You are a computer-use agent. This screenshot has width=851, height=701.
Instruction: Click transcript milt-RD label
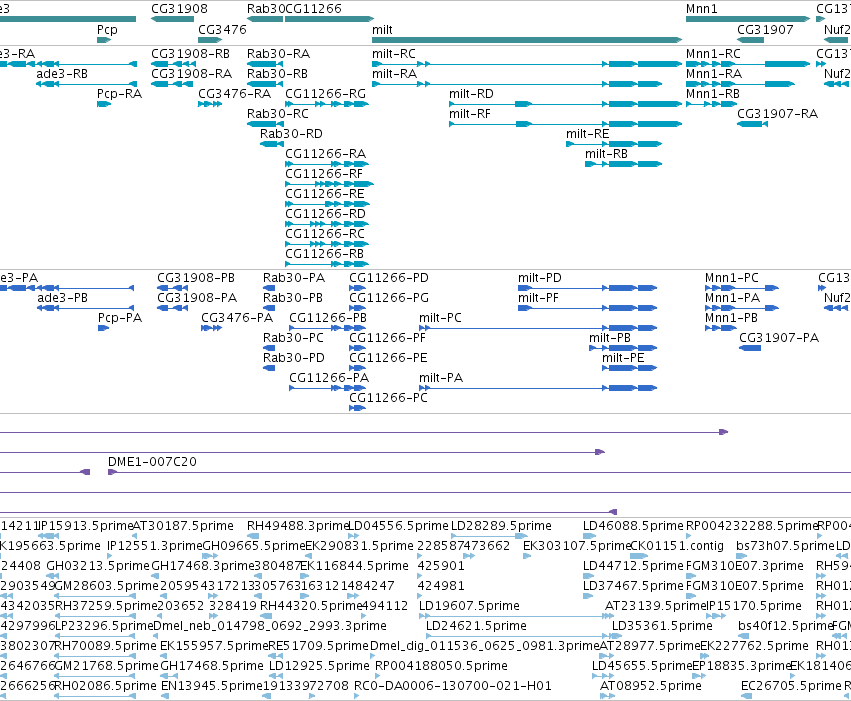(x=471, y=94)
